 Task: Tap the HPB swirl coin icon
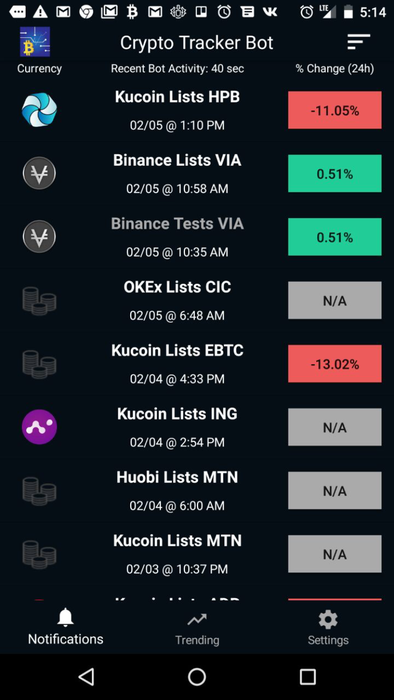[39, 110]
